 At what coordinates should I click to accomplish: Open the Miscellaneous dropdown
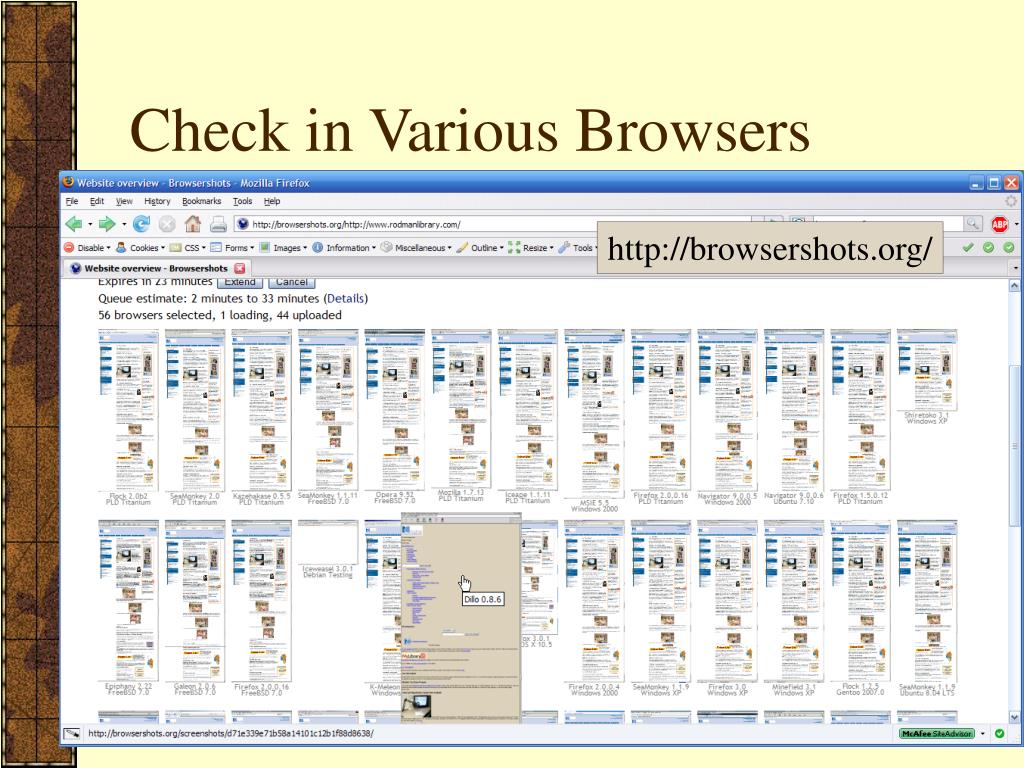point(416,248)
